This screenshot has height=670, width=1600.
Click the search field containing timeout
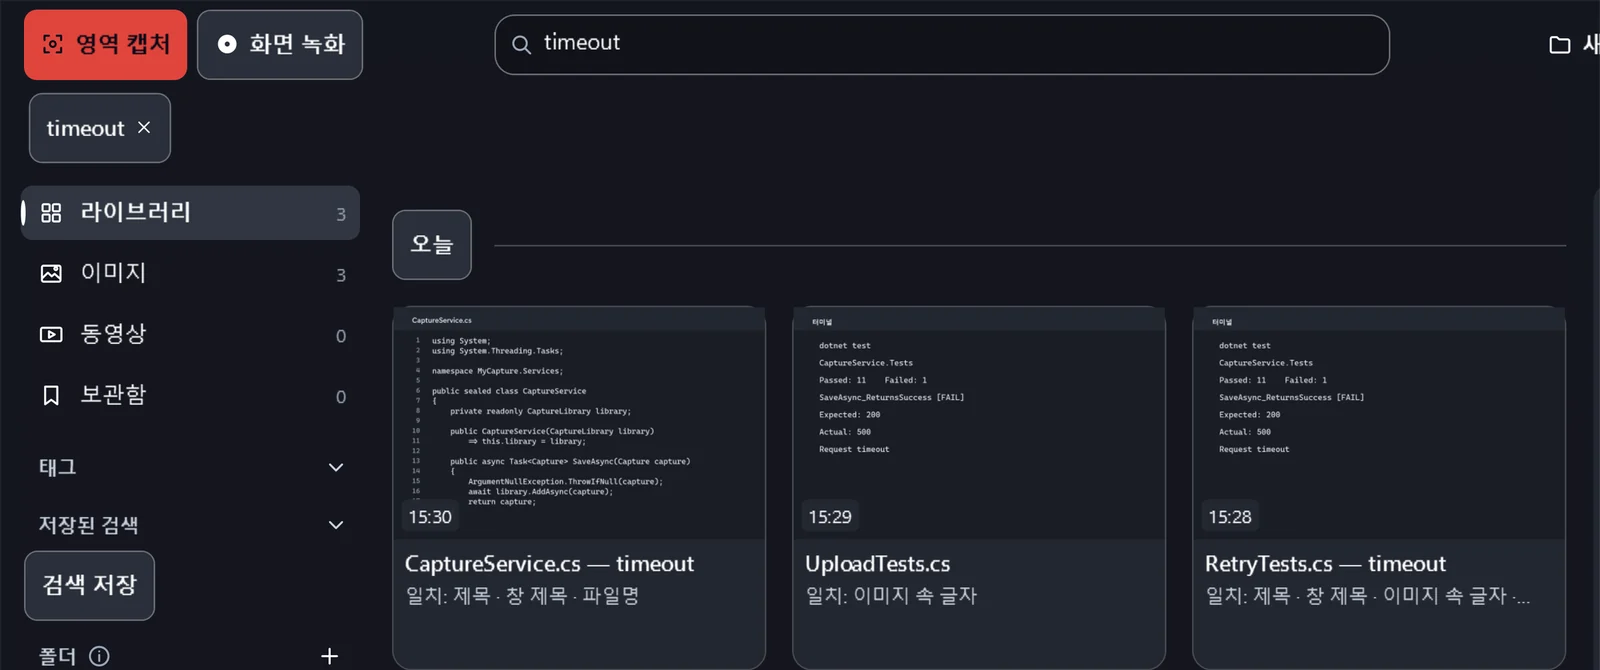pos(942,45)
